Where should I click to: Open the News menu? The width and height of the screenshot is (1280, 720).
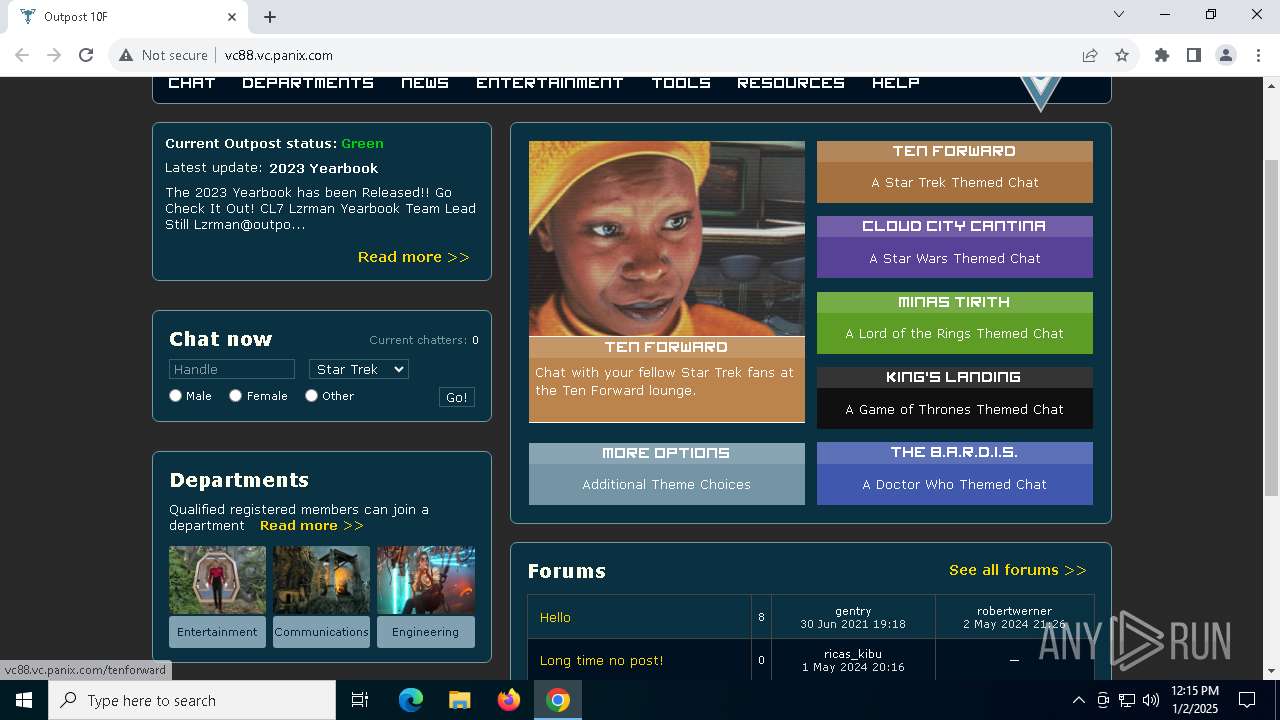coord(425,83)
